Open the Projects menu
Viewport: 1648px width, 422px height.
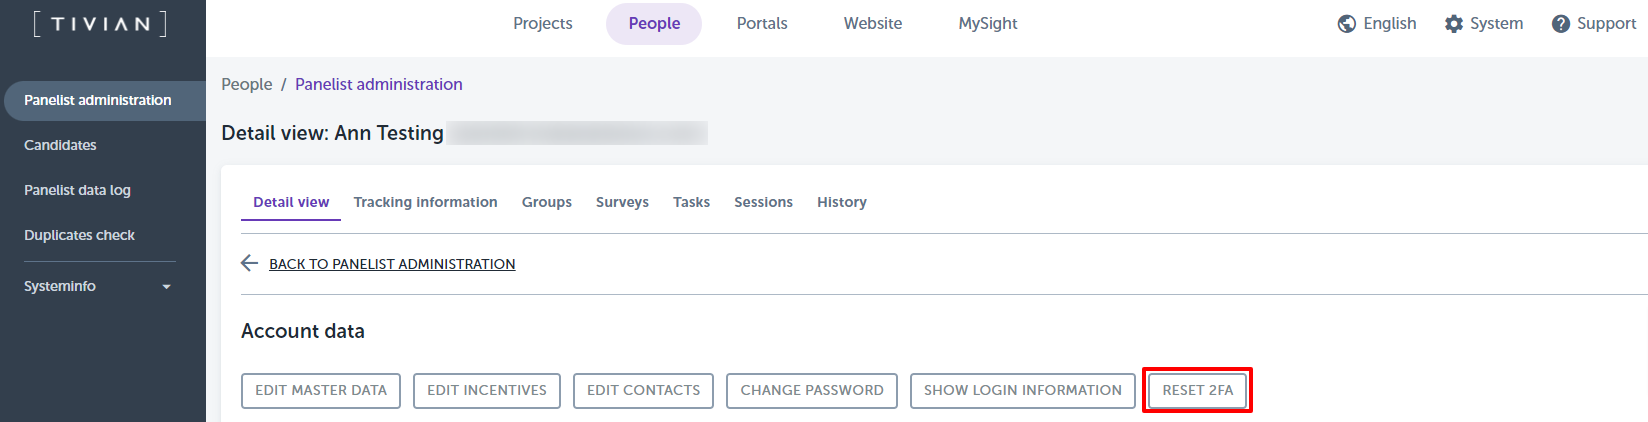tap(543, 23)
